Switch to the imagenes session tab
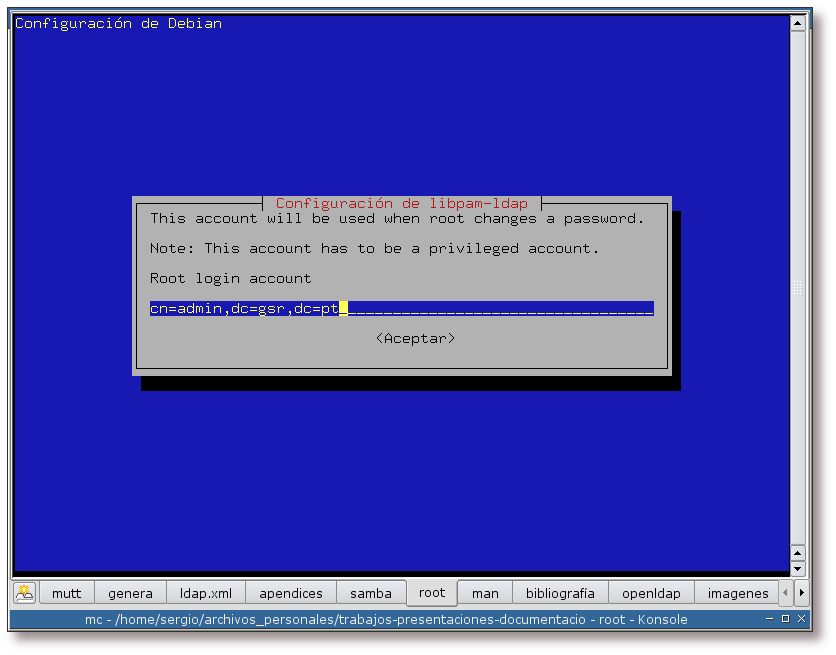 pos(738,593)
